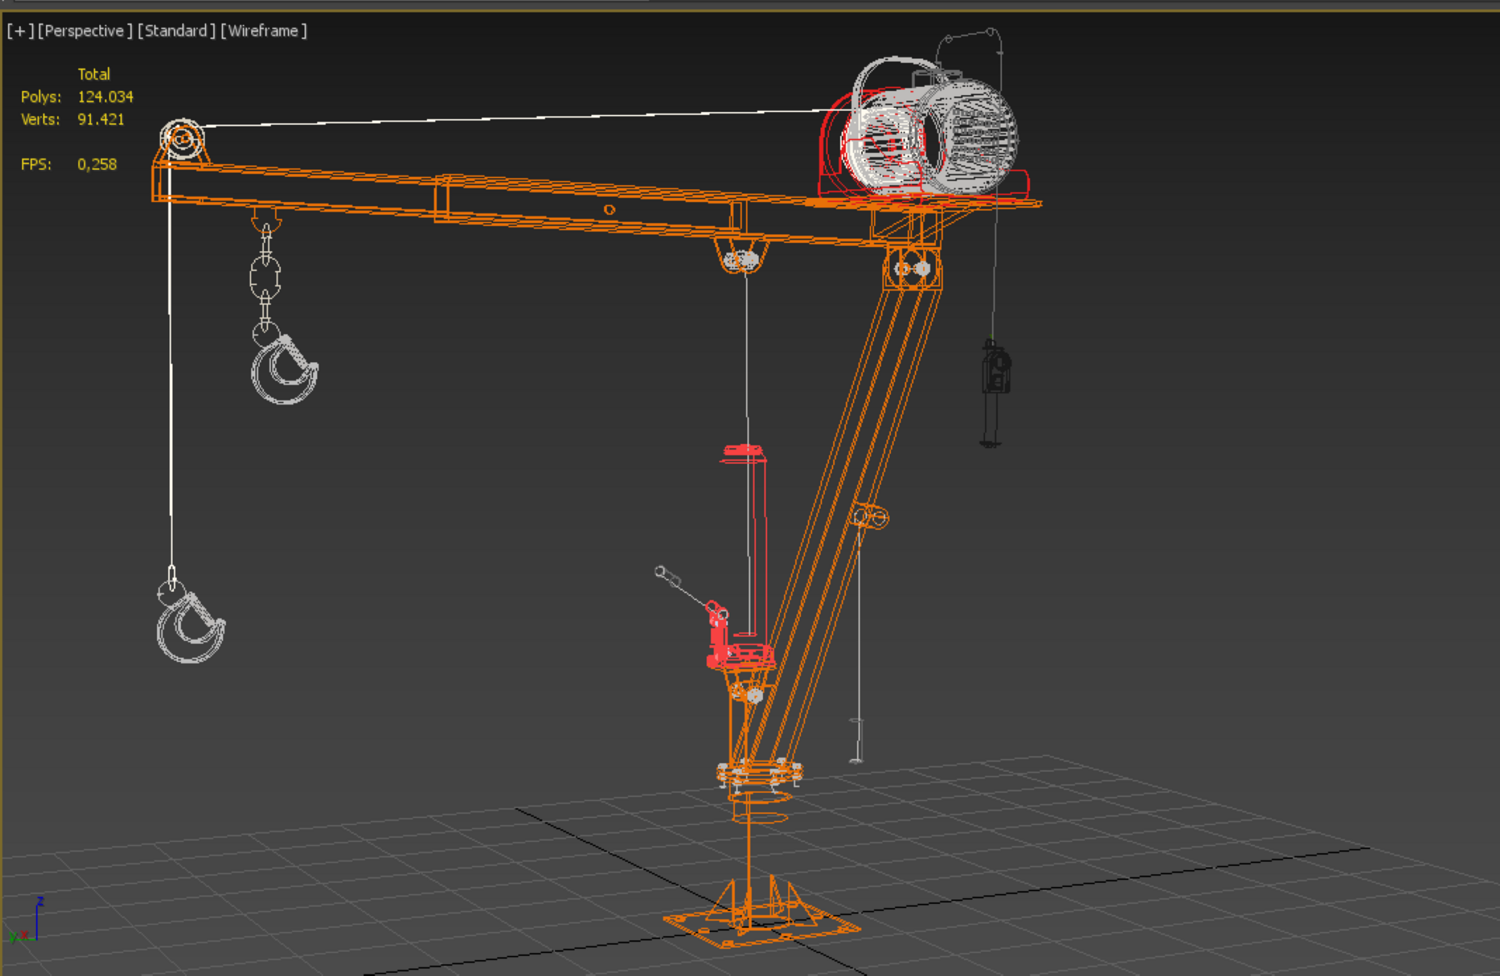Open the Perspective point-of-view viewport menu
Image resolution: width=1500 pixels, height=976 pixels.
point(85,31)
